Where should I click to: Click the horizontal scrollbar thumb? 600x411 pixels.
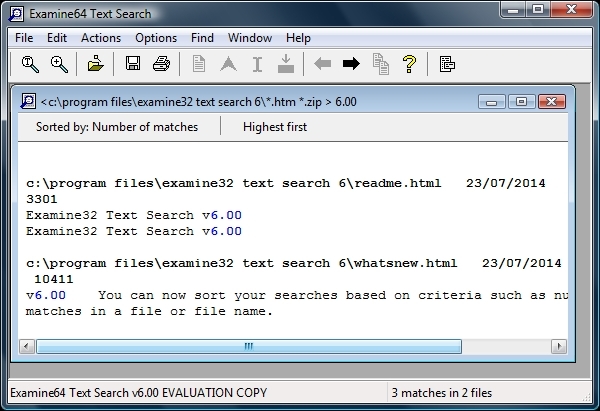[x=248, y=346]
